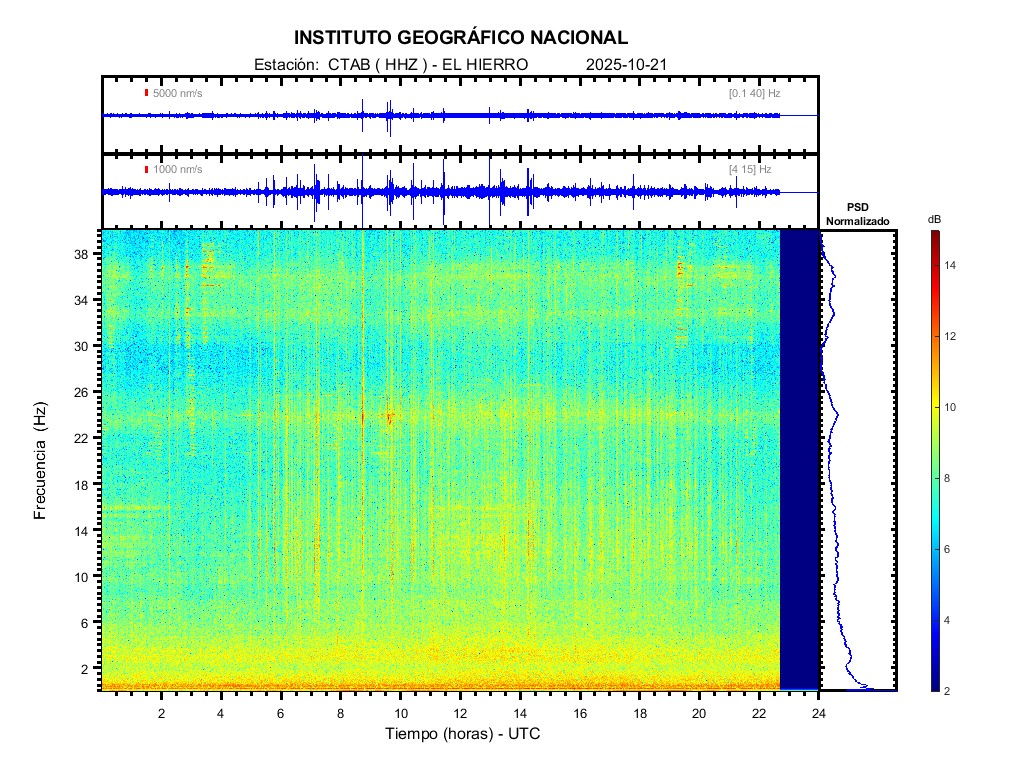
Task: Click the INSTITUTO GEOGRÁFICO NACIONAL title
Action: (461, 38)
